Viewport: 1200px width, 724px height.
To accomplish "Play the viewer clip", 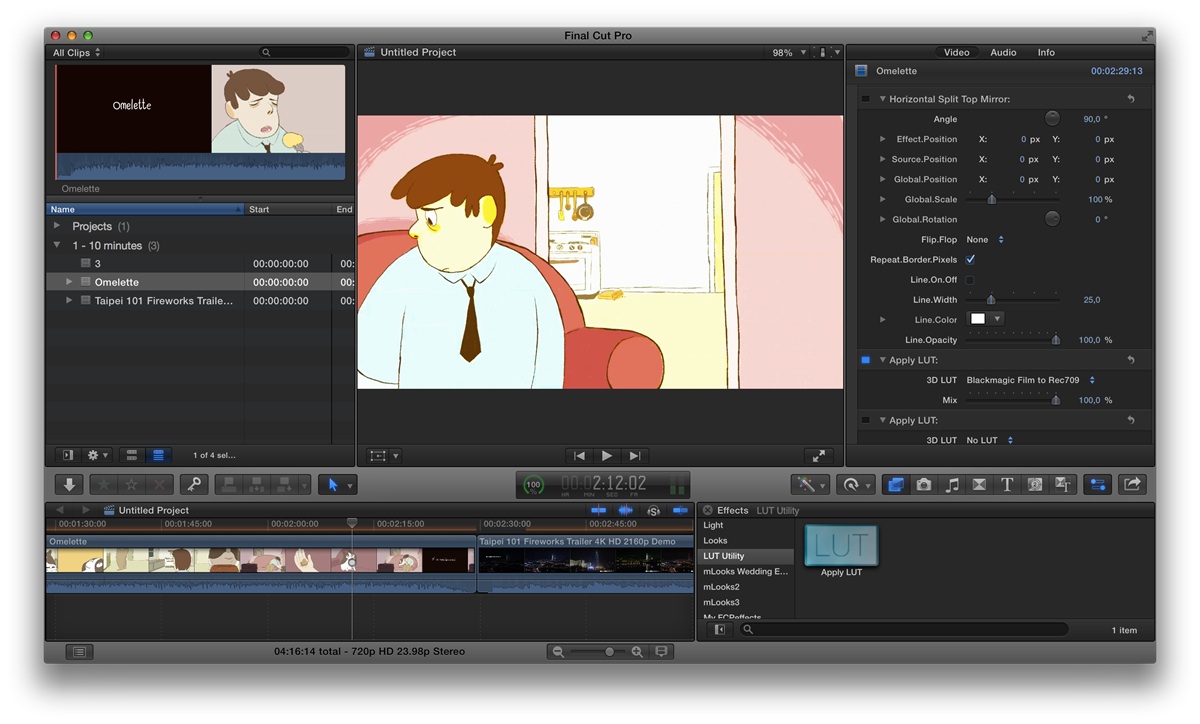I will coord(606,455).
